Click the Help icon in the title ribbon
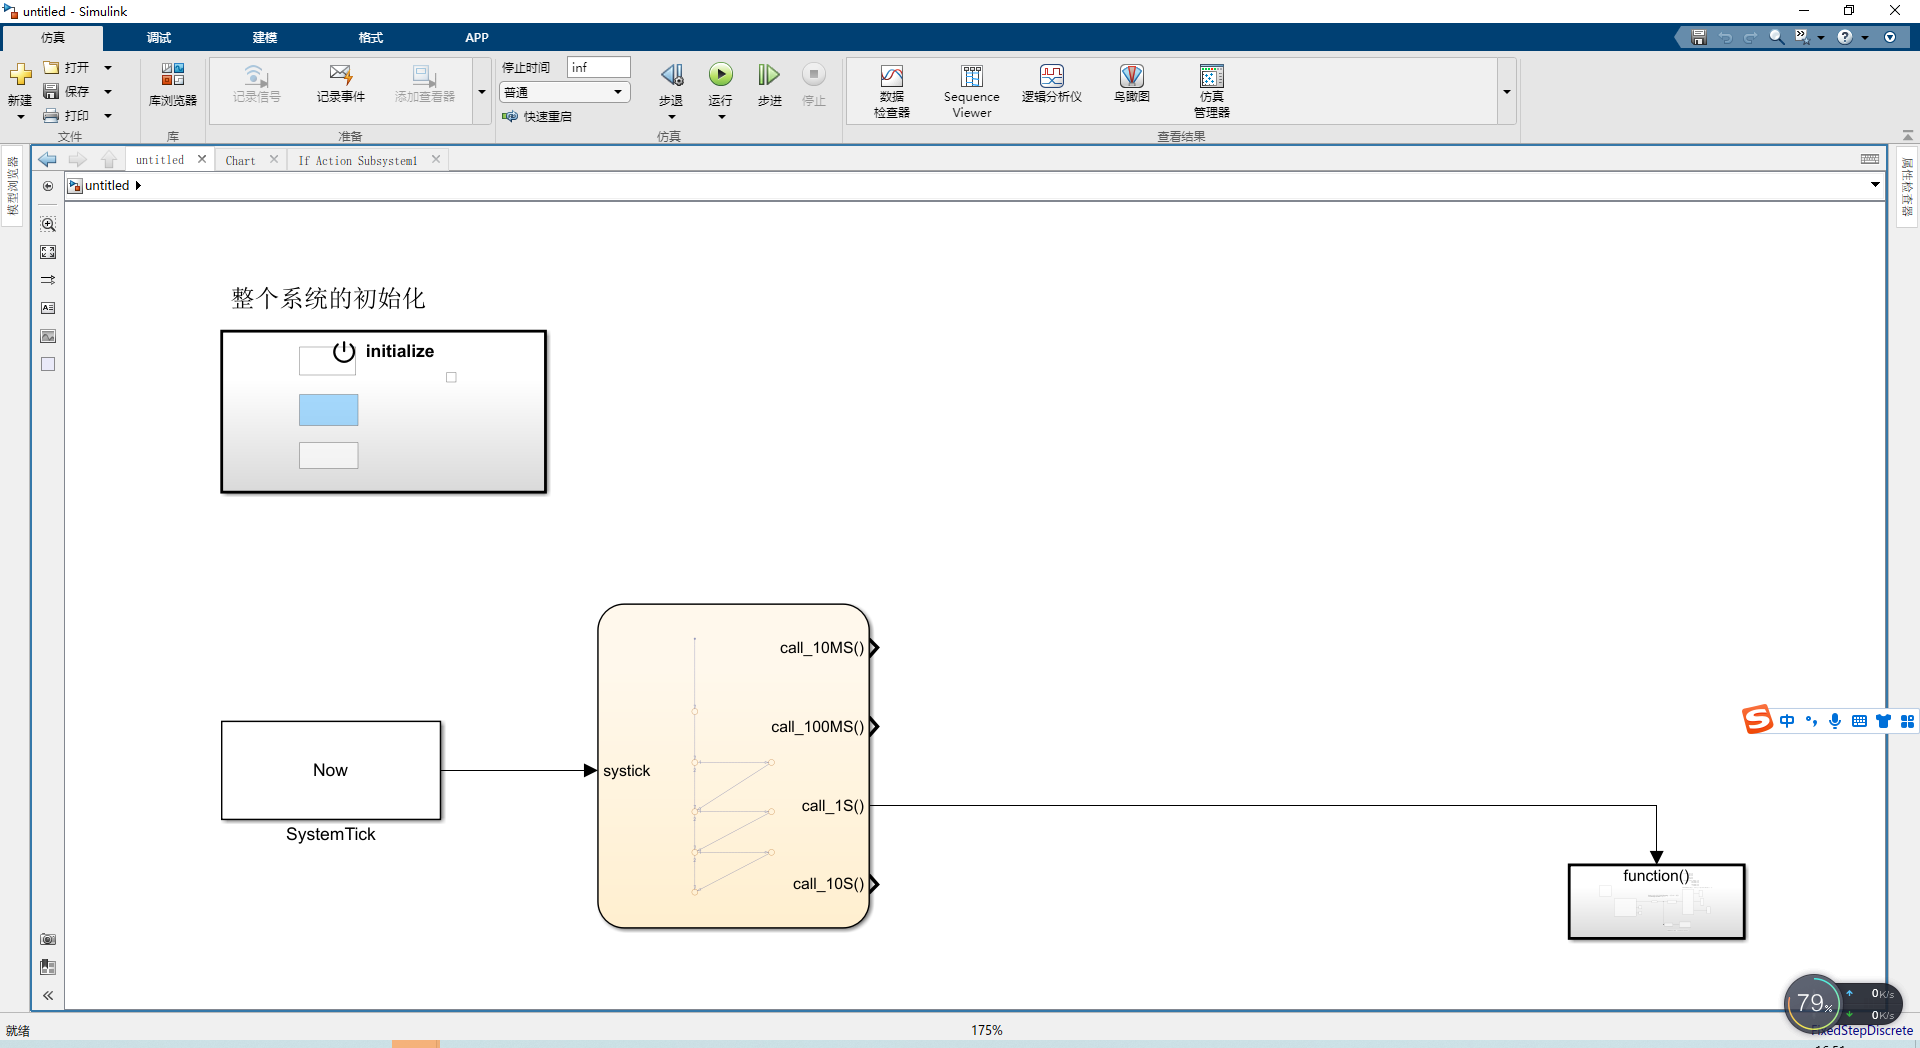This screenshot has height=1048, width=1920. click(x=1845, y=37)
